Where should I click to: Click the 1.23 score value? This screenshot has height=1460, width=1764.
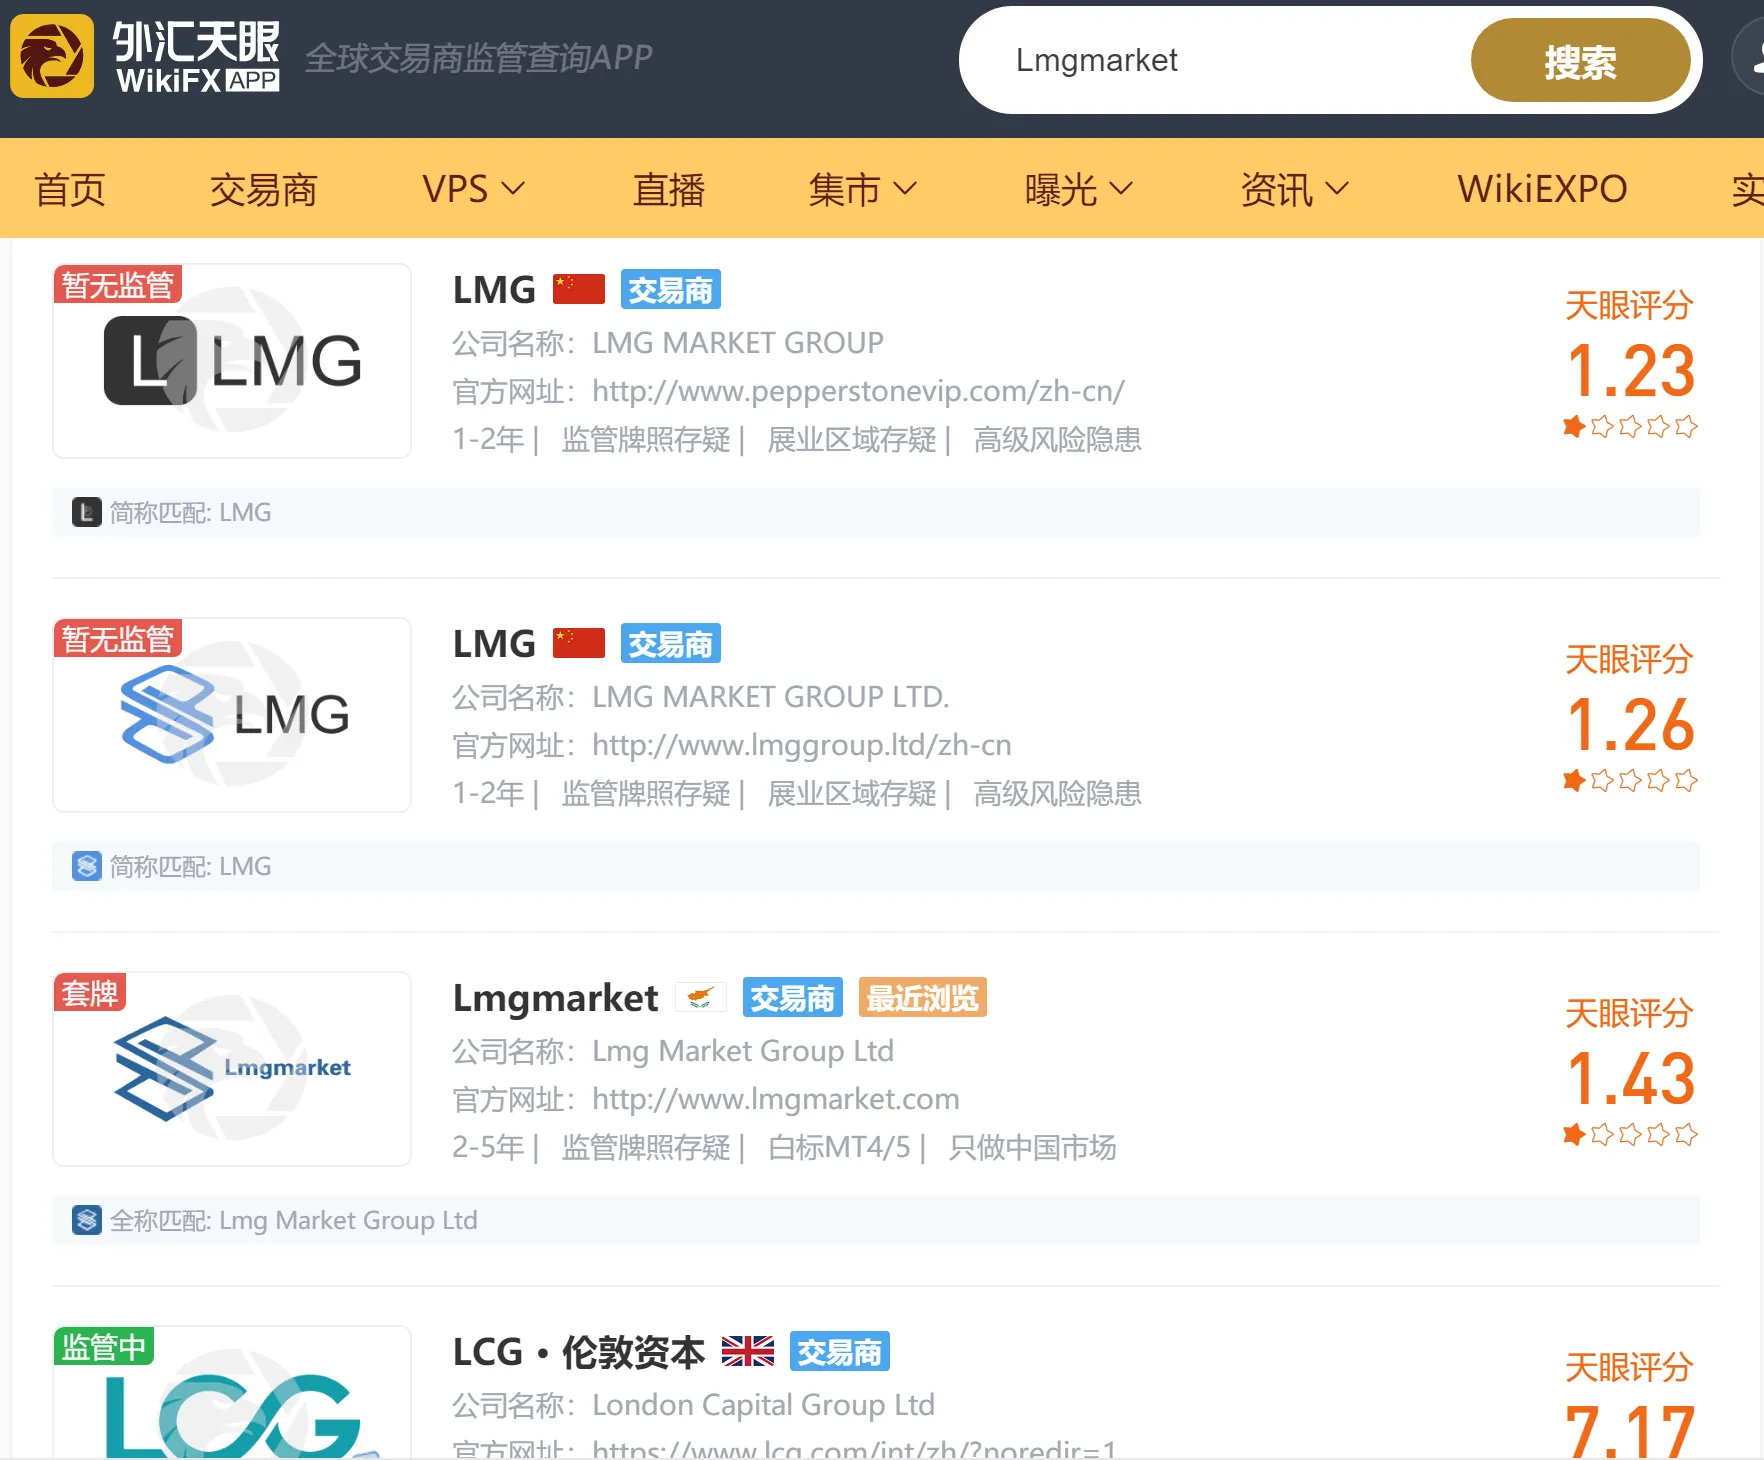pyautogui.click(x=1630, y=371)
